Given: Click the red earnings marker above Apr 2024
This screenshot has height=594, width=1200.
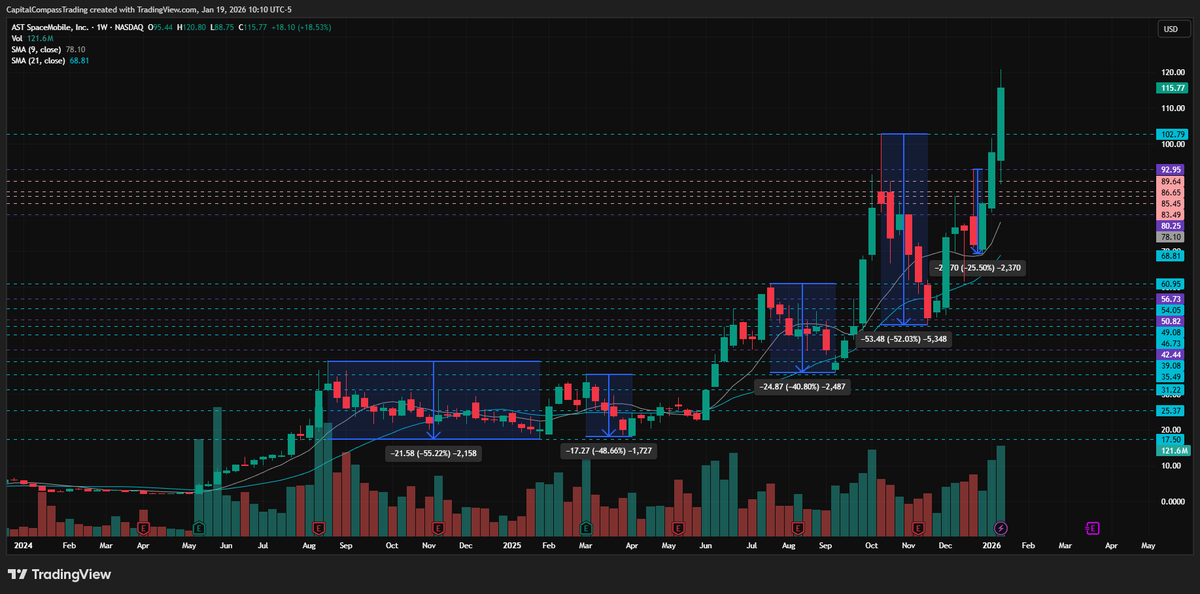Looking at the screenshot, I should [x=144, y=526].
